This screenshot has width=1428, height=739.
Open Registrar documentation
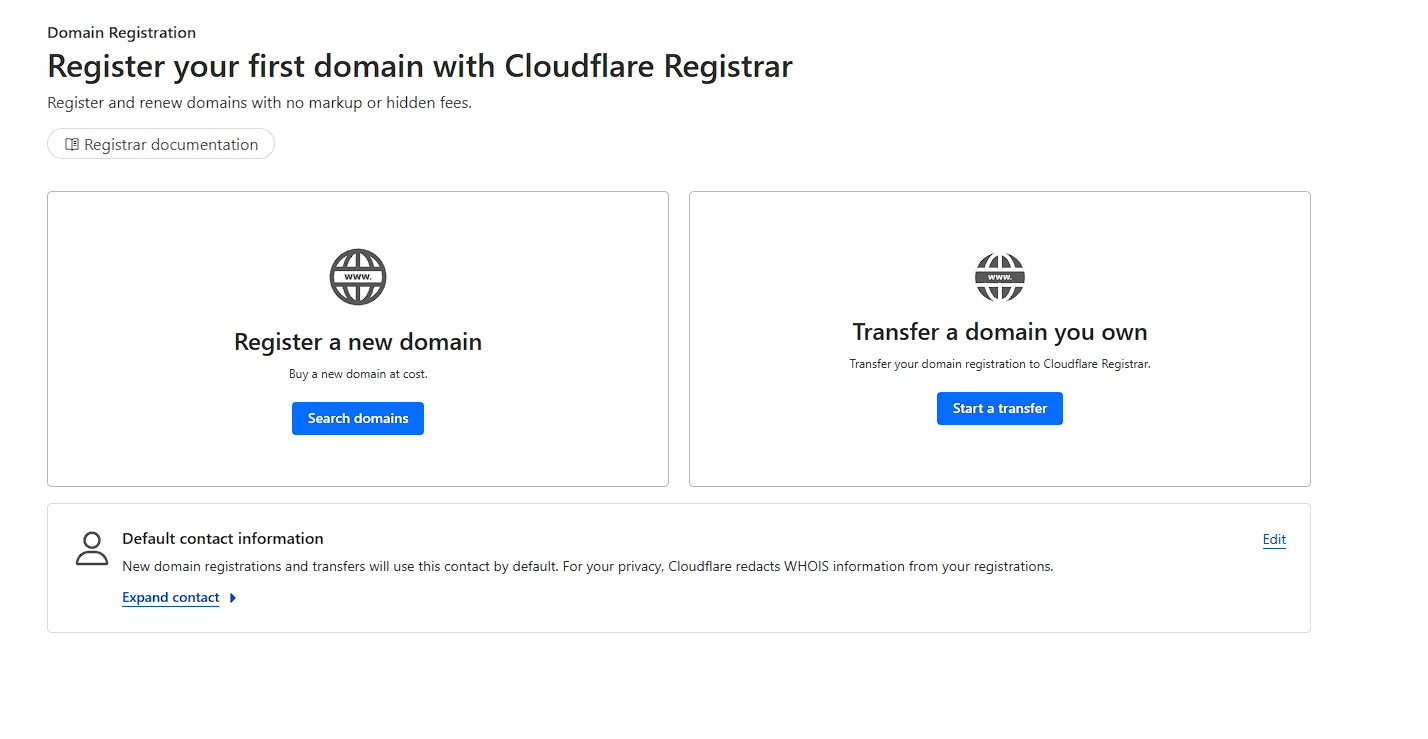point(170,145)
